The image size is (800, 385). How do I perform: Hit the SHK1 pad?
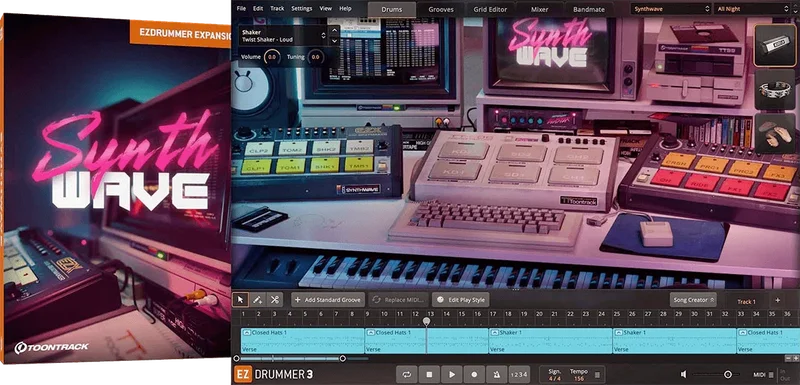click(324, 164)
